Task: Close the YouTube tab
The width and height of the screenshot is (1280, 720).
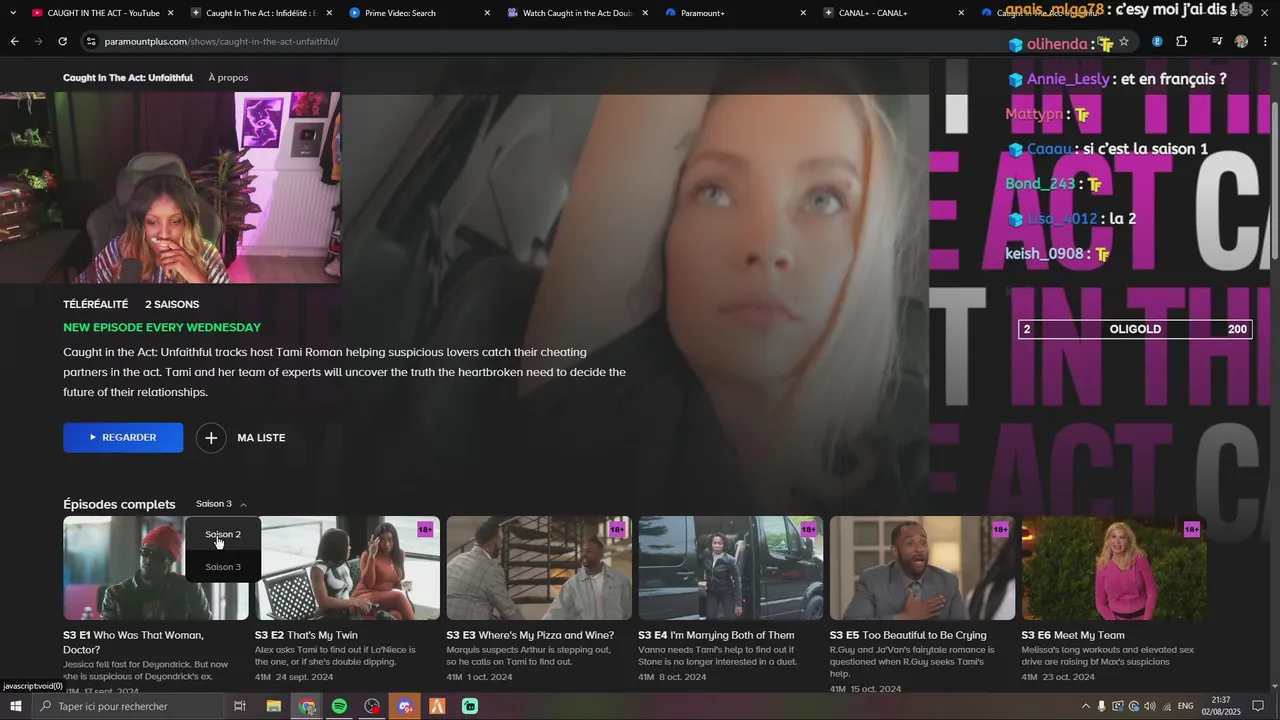Action: pyautogui.click(x=170, y=13)
